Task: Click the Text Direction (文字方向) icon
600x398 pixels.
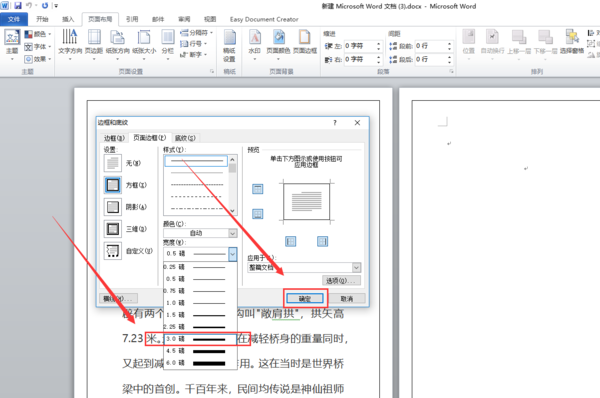Action: (x=70, y=43)
